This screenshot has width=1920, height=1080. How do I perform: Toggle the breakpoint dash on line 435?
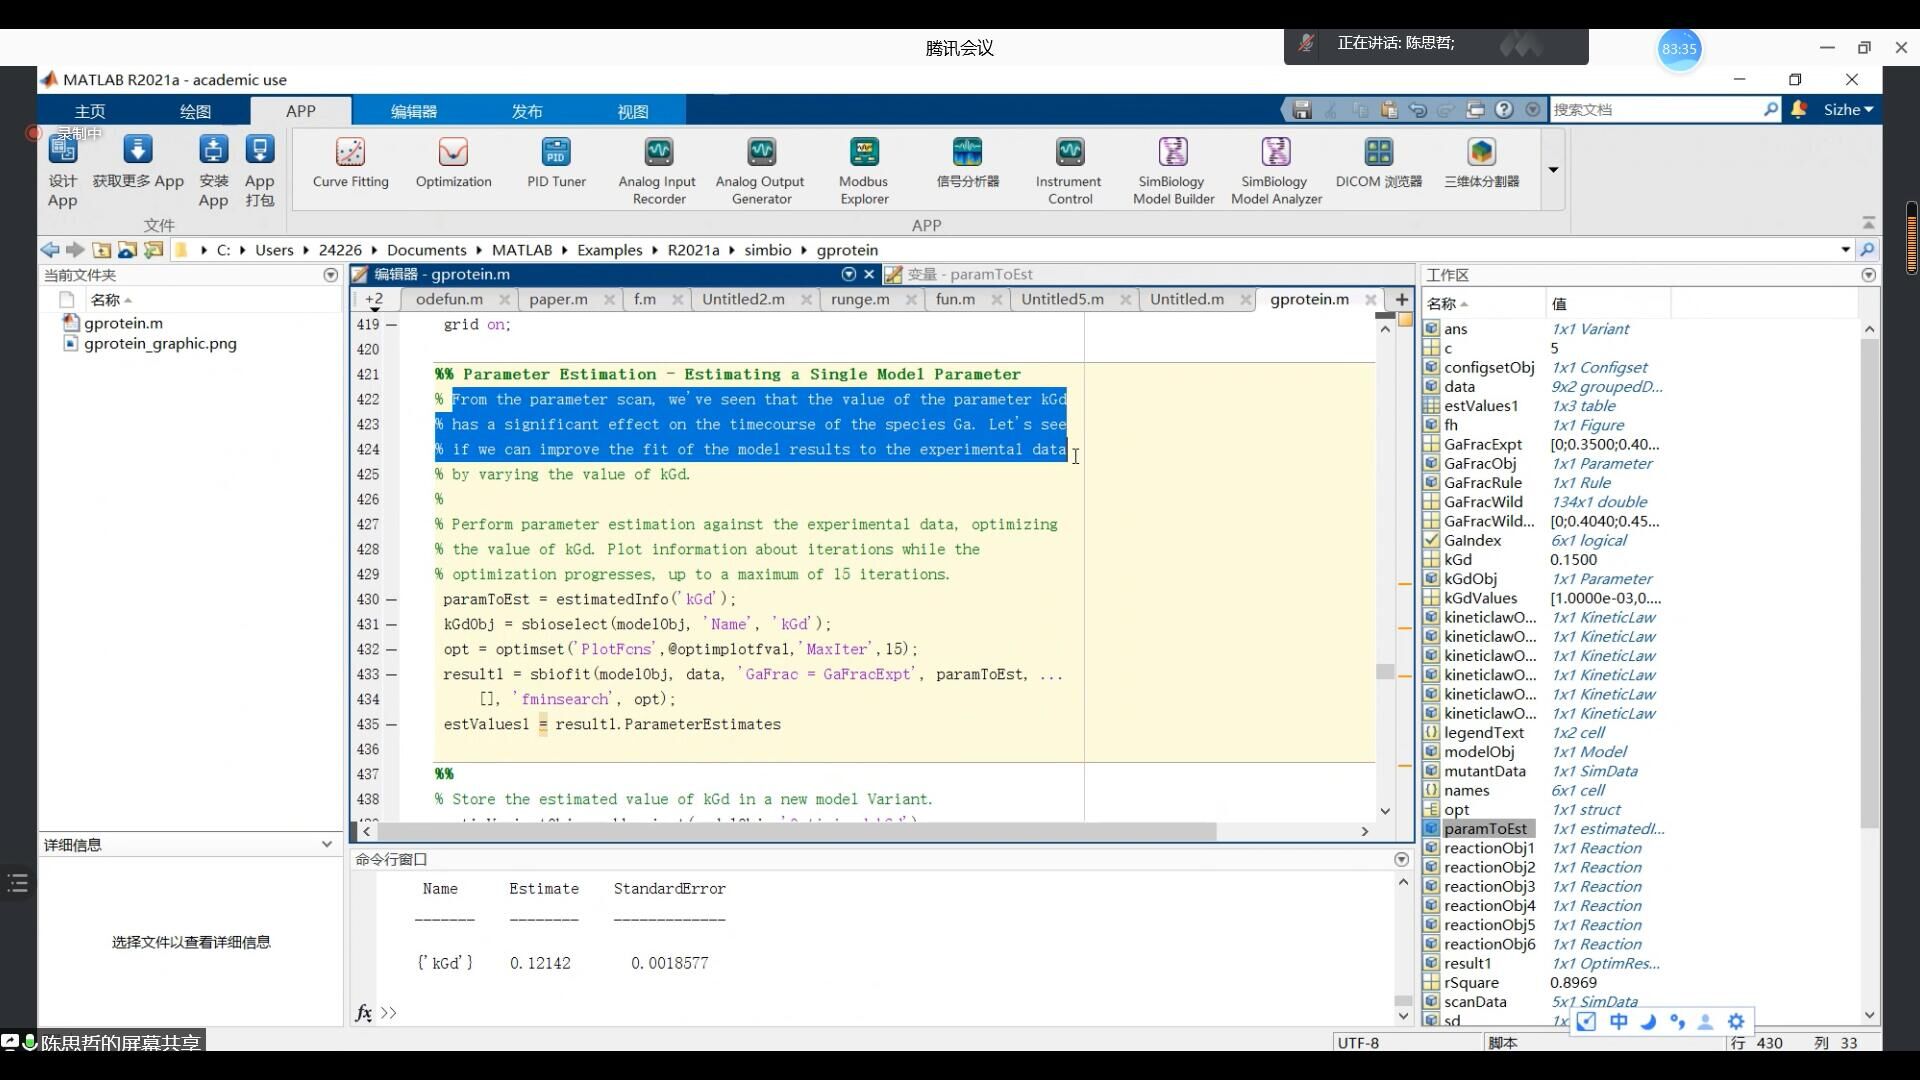click(x=391, y=725)
